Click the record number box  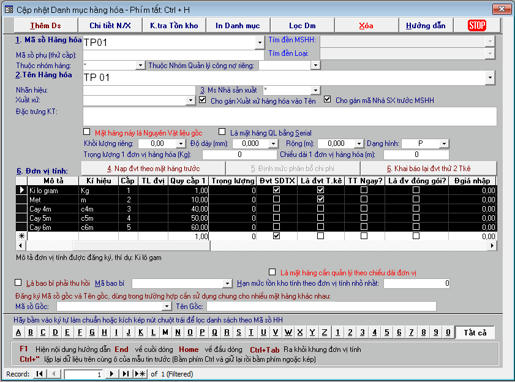(x=83, y=374)
